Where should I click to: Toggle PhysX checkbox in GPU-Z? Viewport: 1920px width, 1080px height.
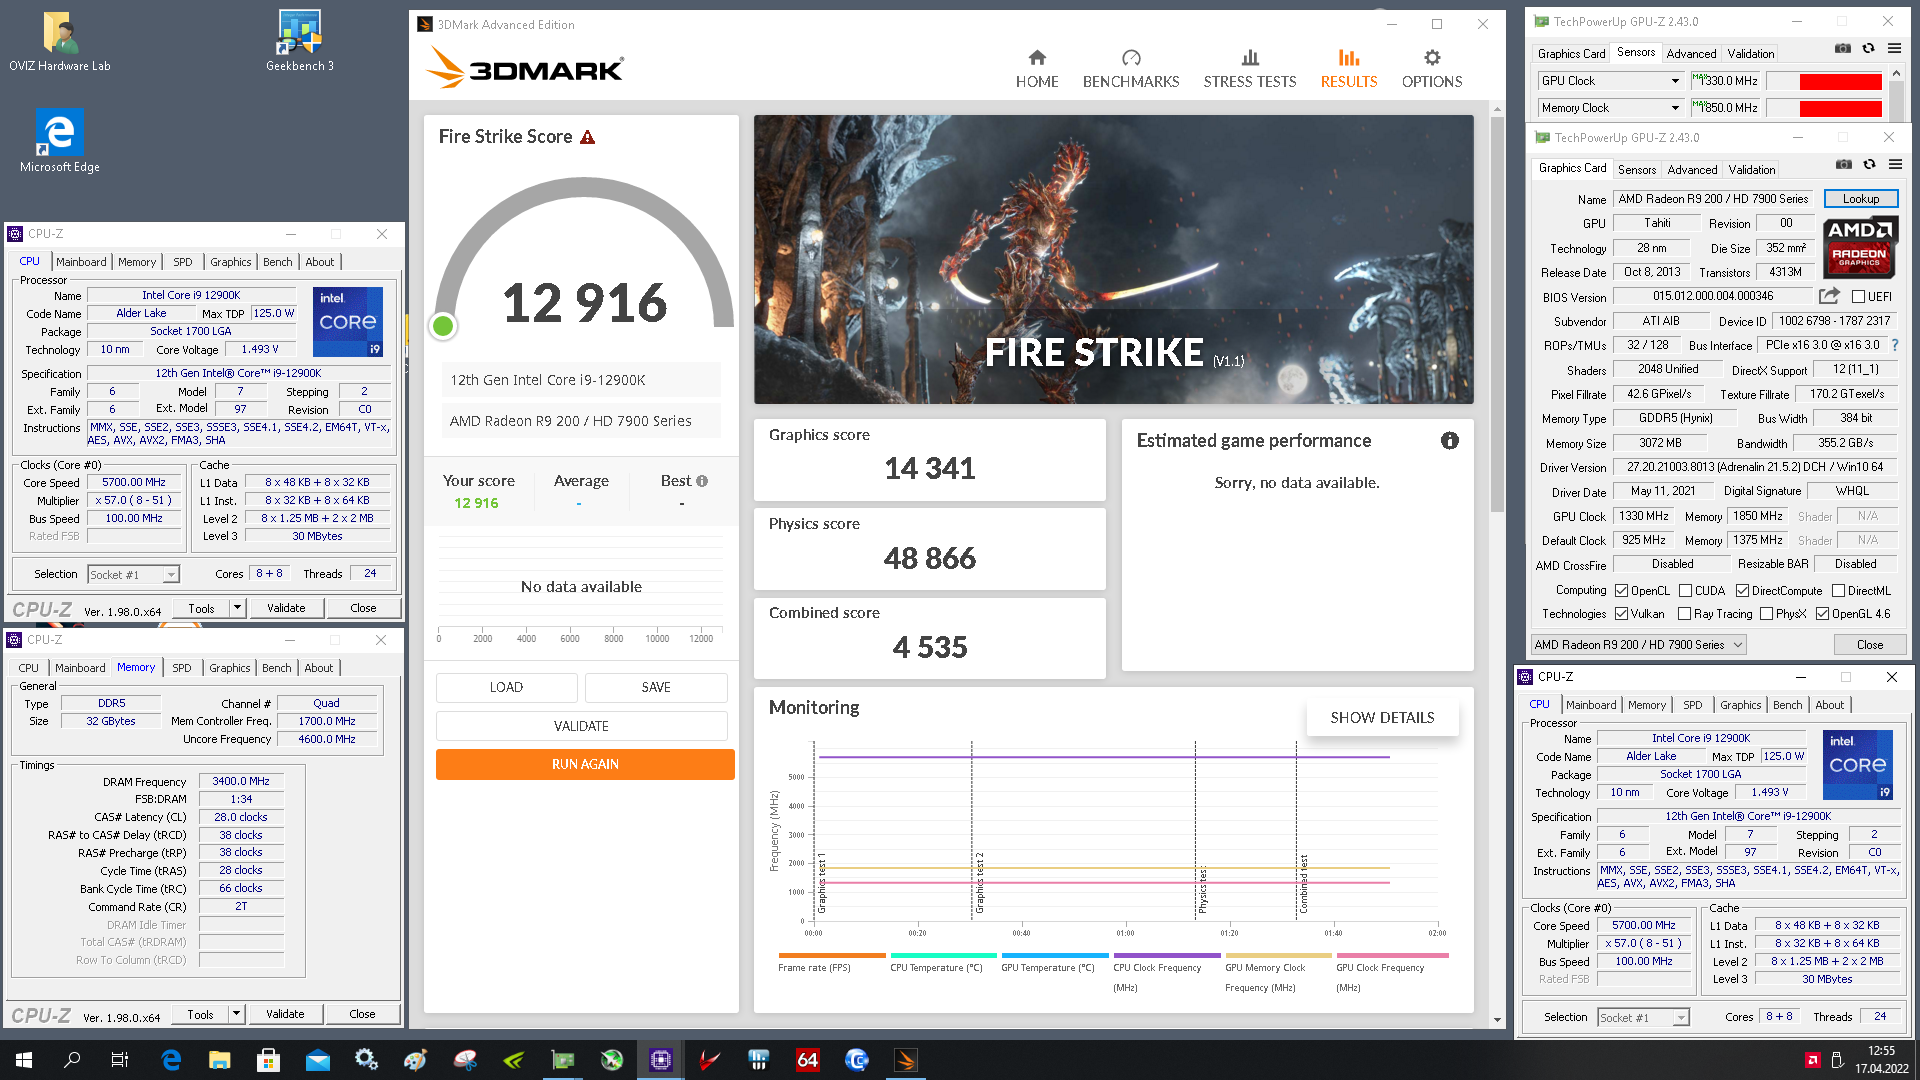[1766, 614]
